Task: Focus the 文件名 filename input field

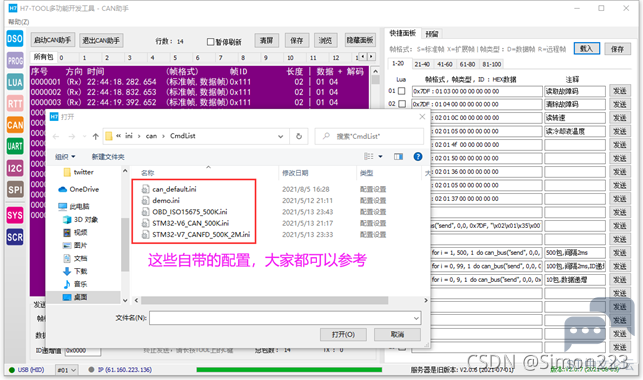Action: [280, 318]
